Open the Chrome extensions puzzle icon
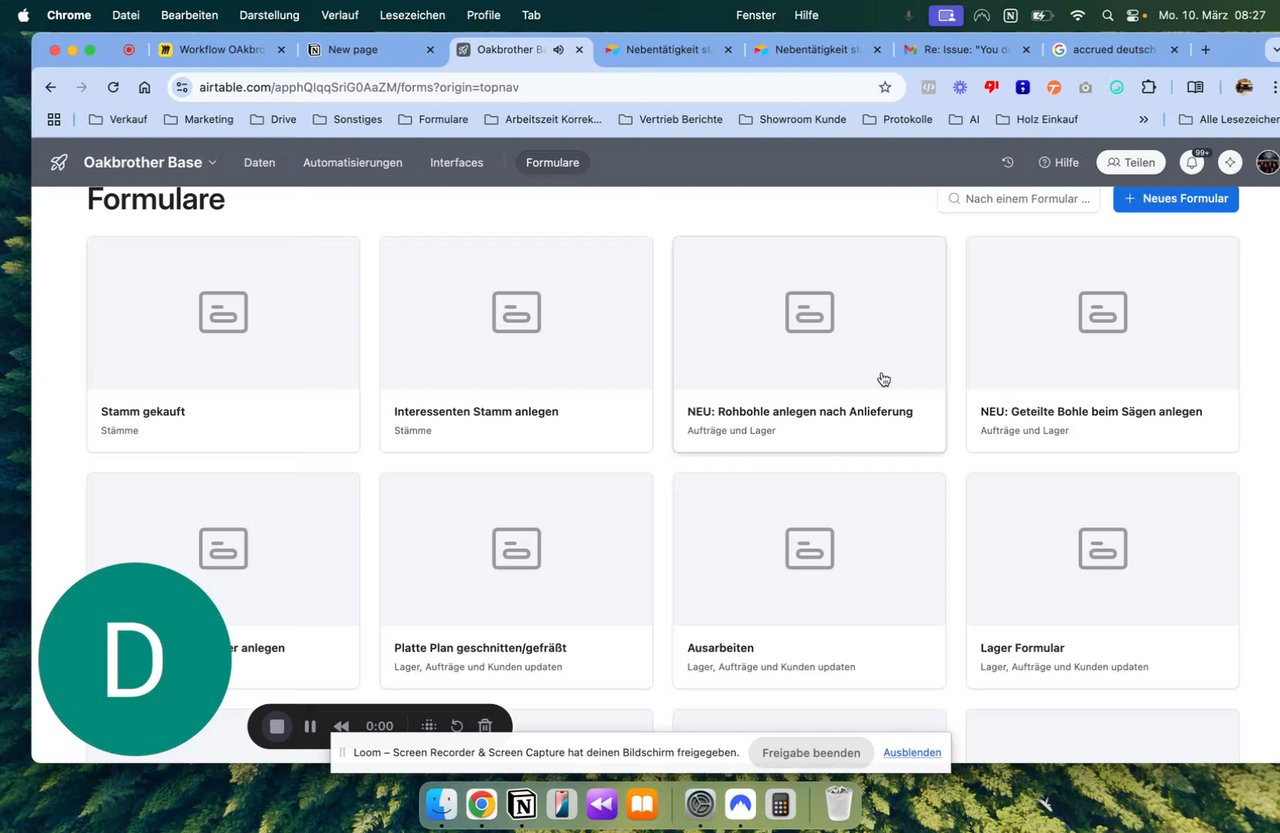Viewport: 1280px width, 833px height. click(1148, 87)
